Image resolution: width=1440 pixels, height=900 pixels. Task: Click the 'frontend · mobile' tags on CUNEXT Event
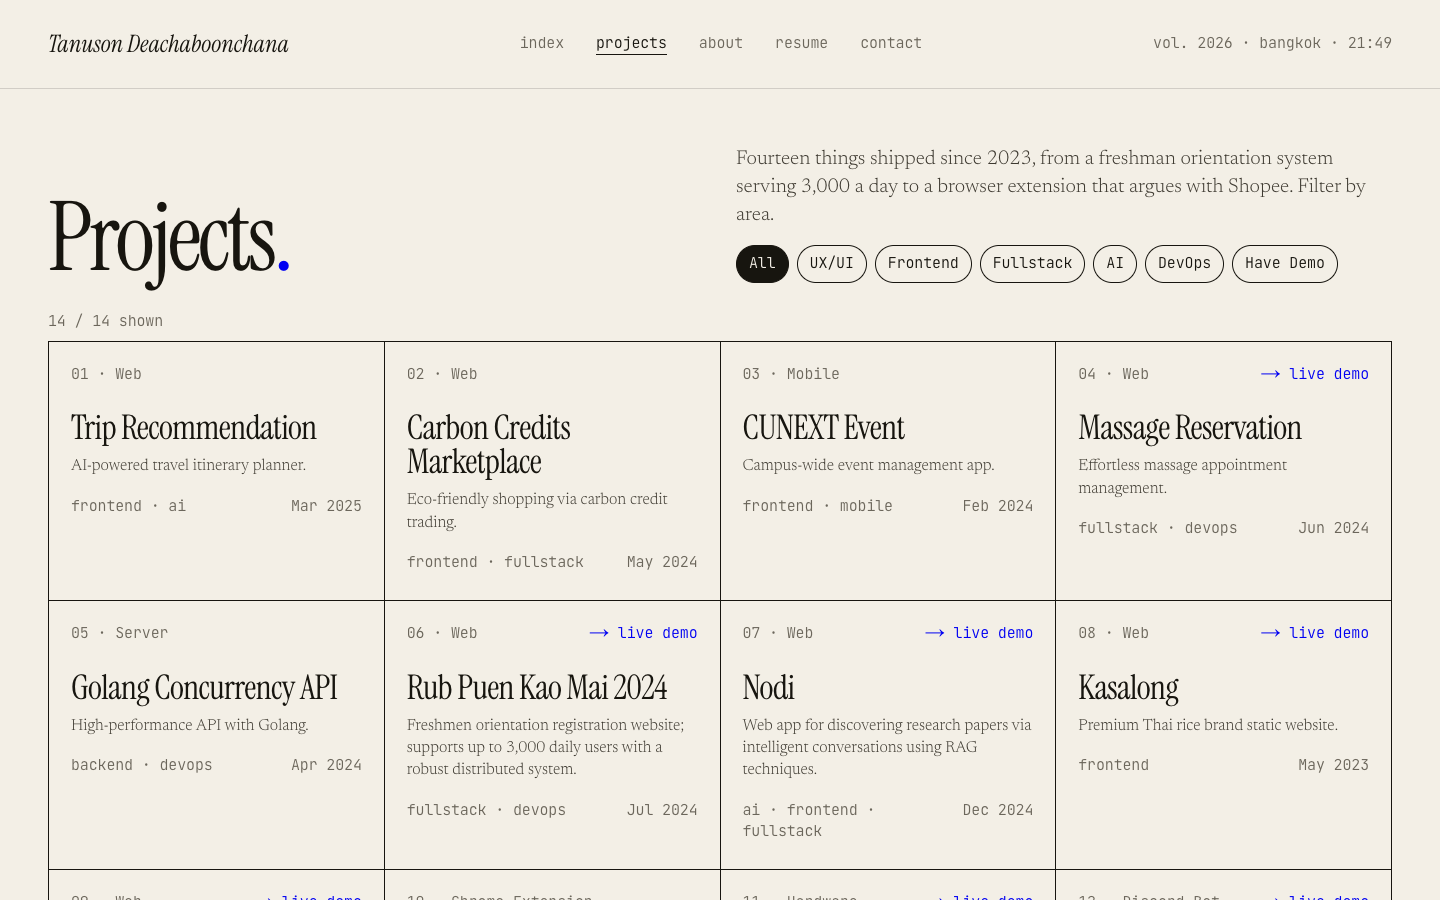pyautogui.click(x=817, y=506)
